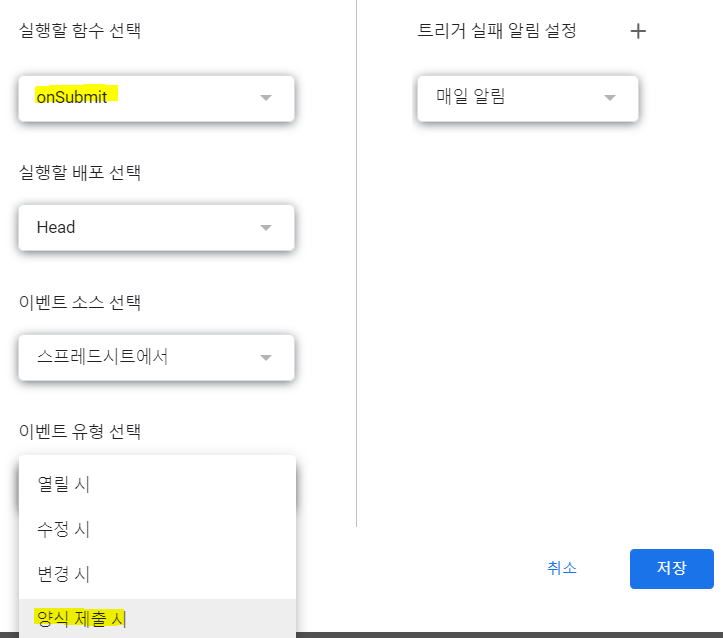Screen dimensions: 723x638
Task: Open the onSubmit function selector
Action: pos(156,99)
